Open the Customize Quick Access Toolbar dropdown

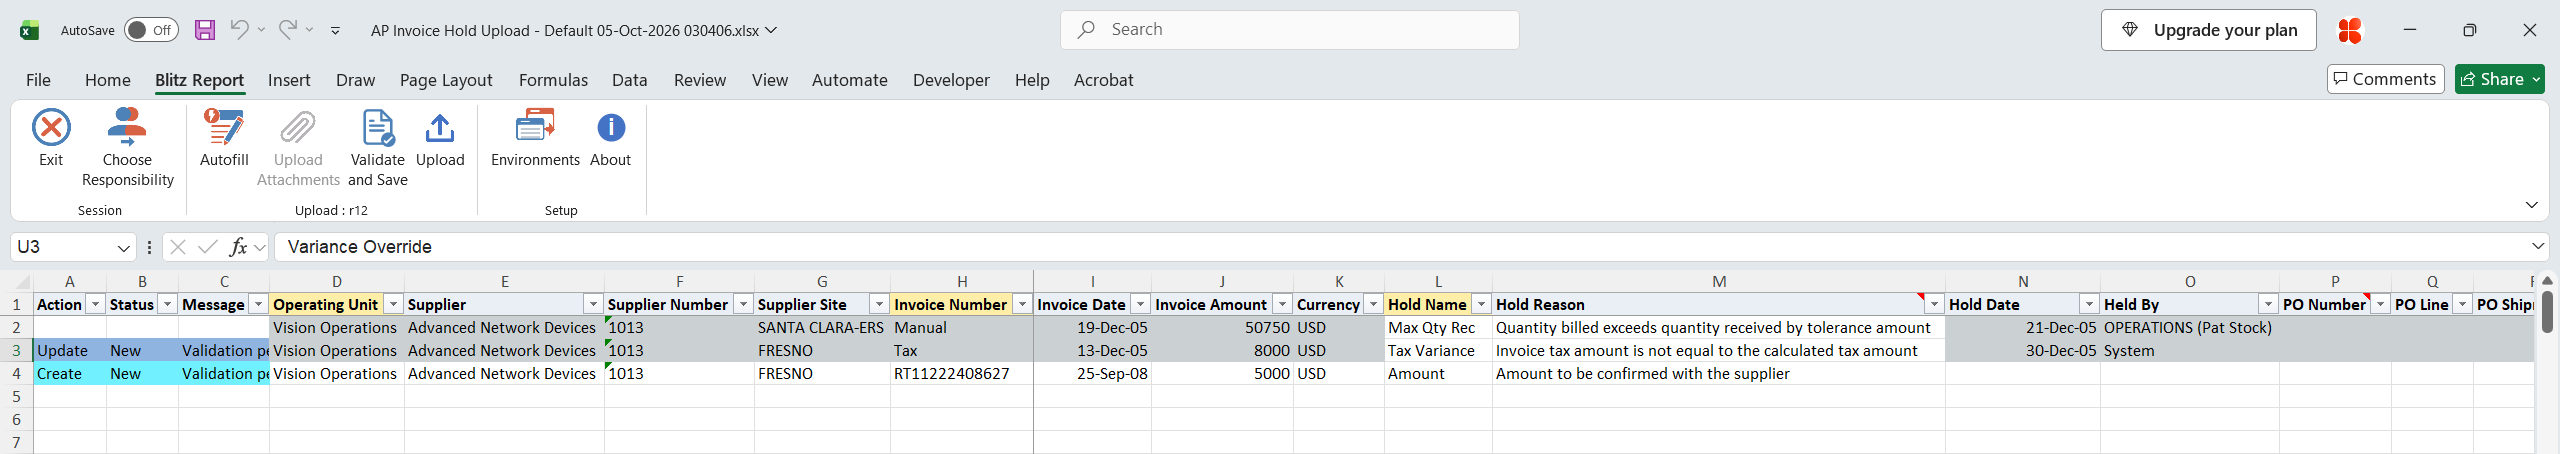(335, 31)
